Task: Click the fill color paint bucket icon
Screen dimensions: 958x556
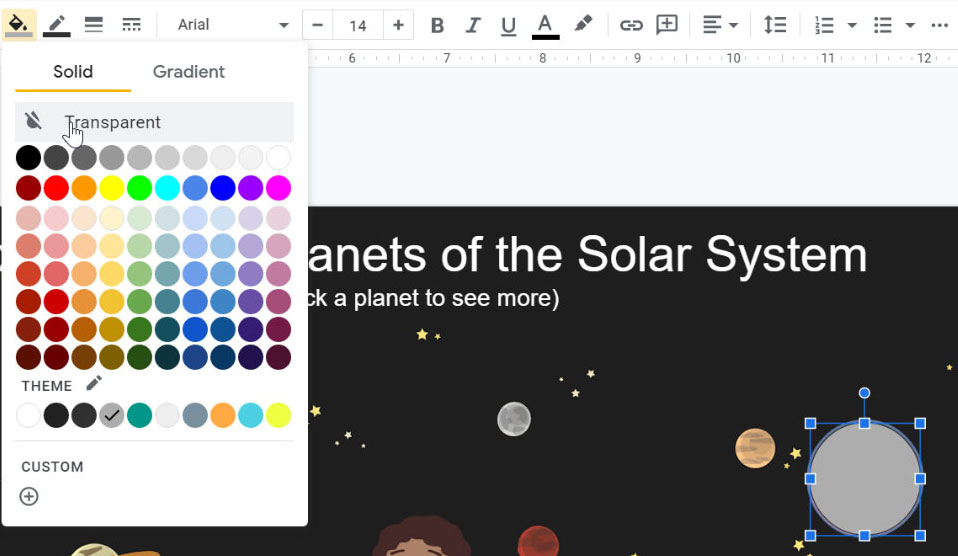Action: (x=19, y=24)
